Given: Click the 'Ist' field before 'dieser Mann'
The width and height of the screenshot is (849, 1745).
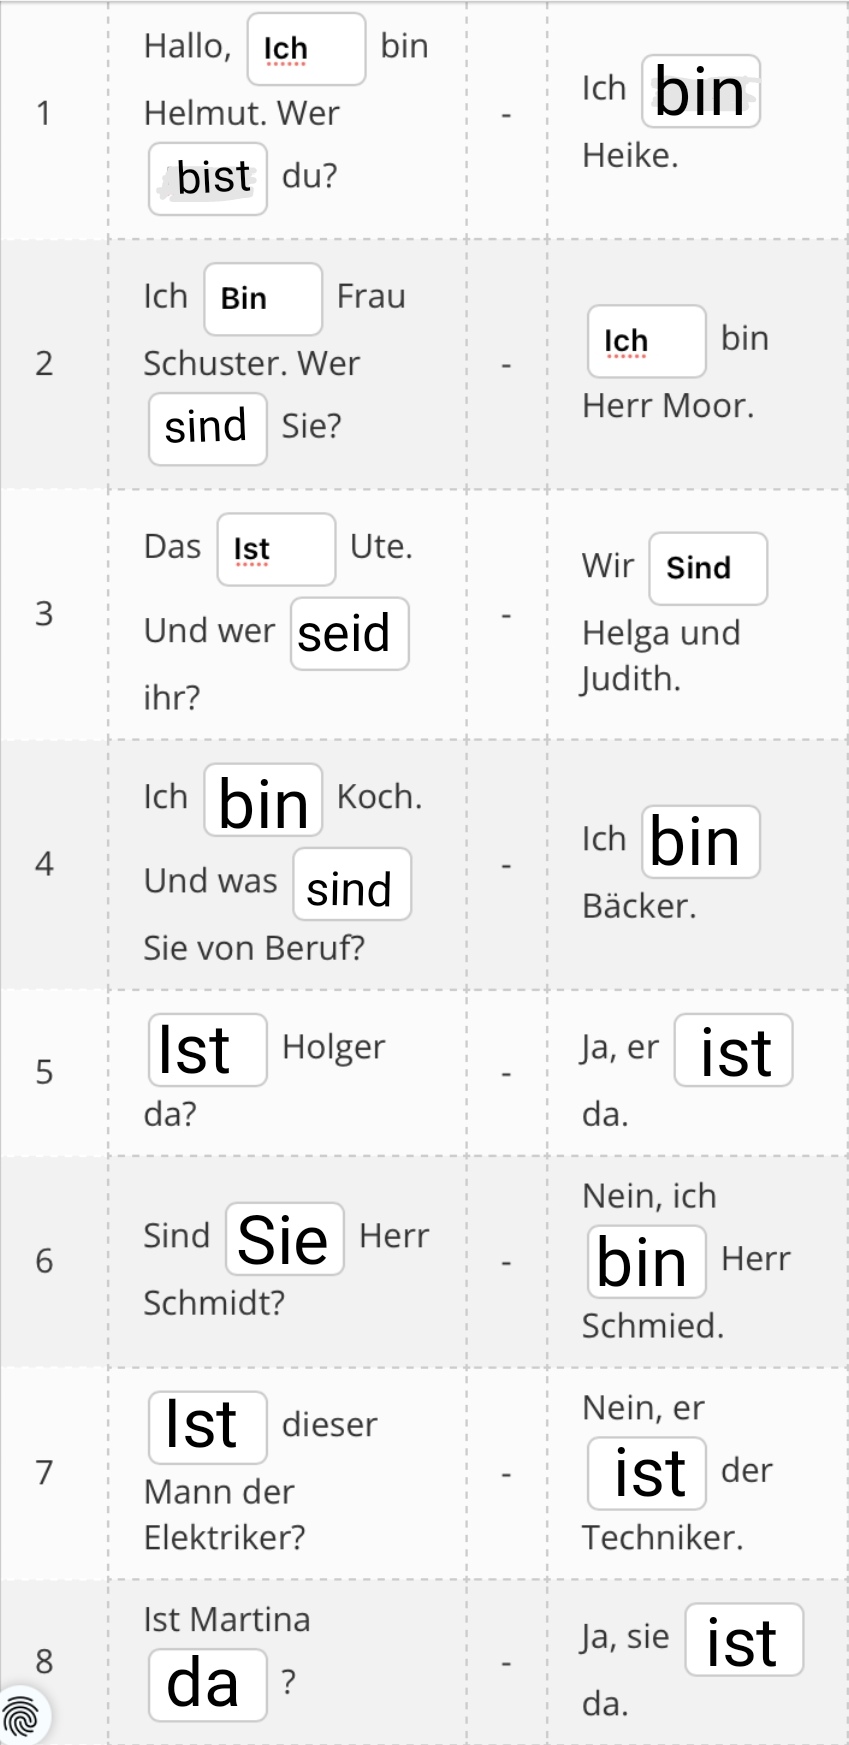Looking at the screenshot, I should coord(208,1427).
